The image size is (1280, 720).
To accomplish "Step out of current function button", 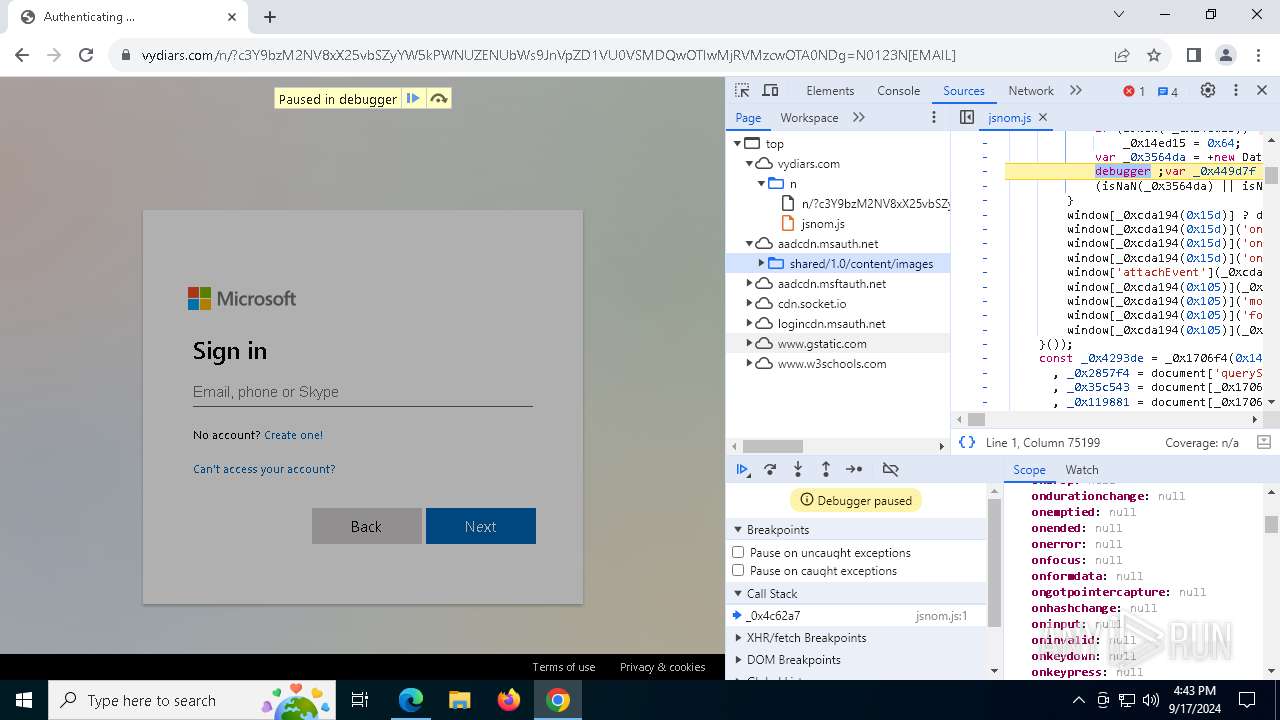I will (826, 469).
